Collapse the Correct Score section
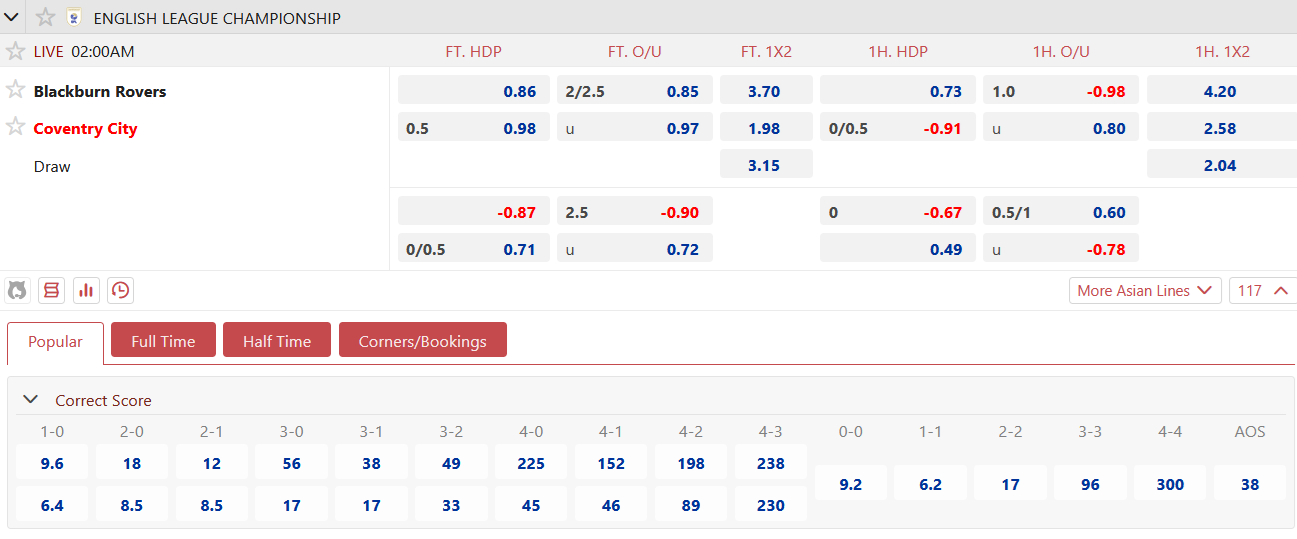Viewport: 1297px width, 539px height. pos(31,400)
